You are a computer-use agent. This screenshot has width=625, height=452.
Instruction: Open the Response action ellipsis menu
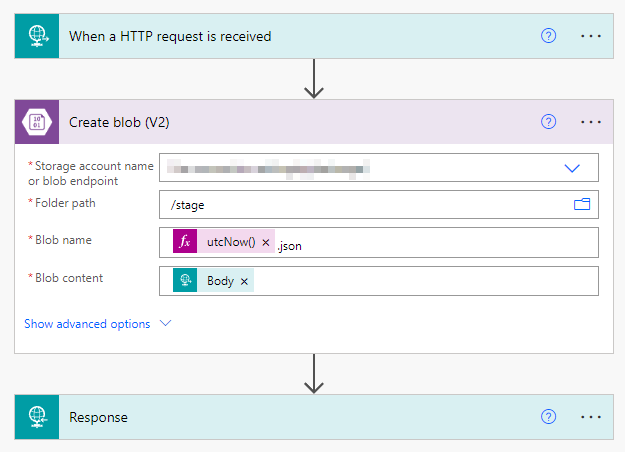(x=591, y=417)
